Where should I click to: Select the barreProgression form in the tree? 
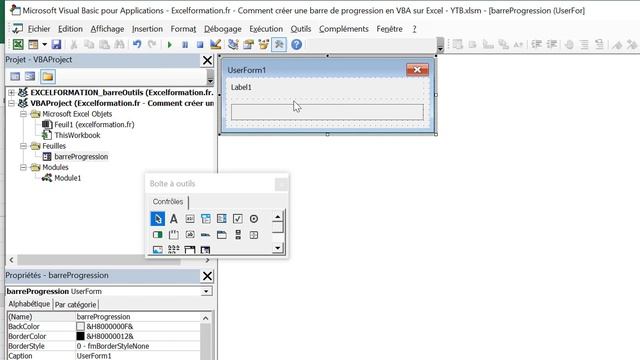click(81, 157)
